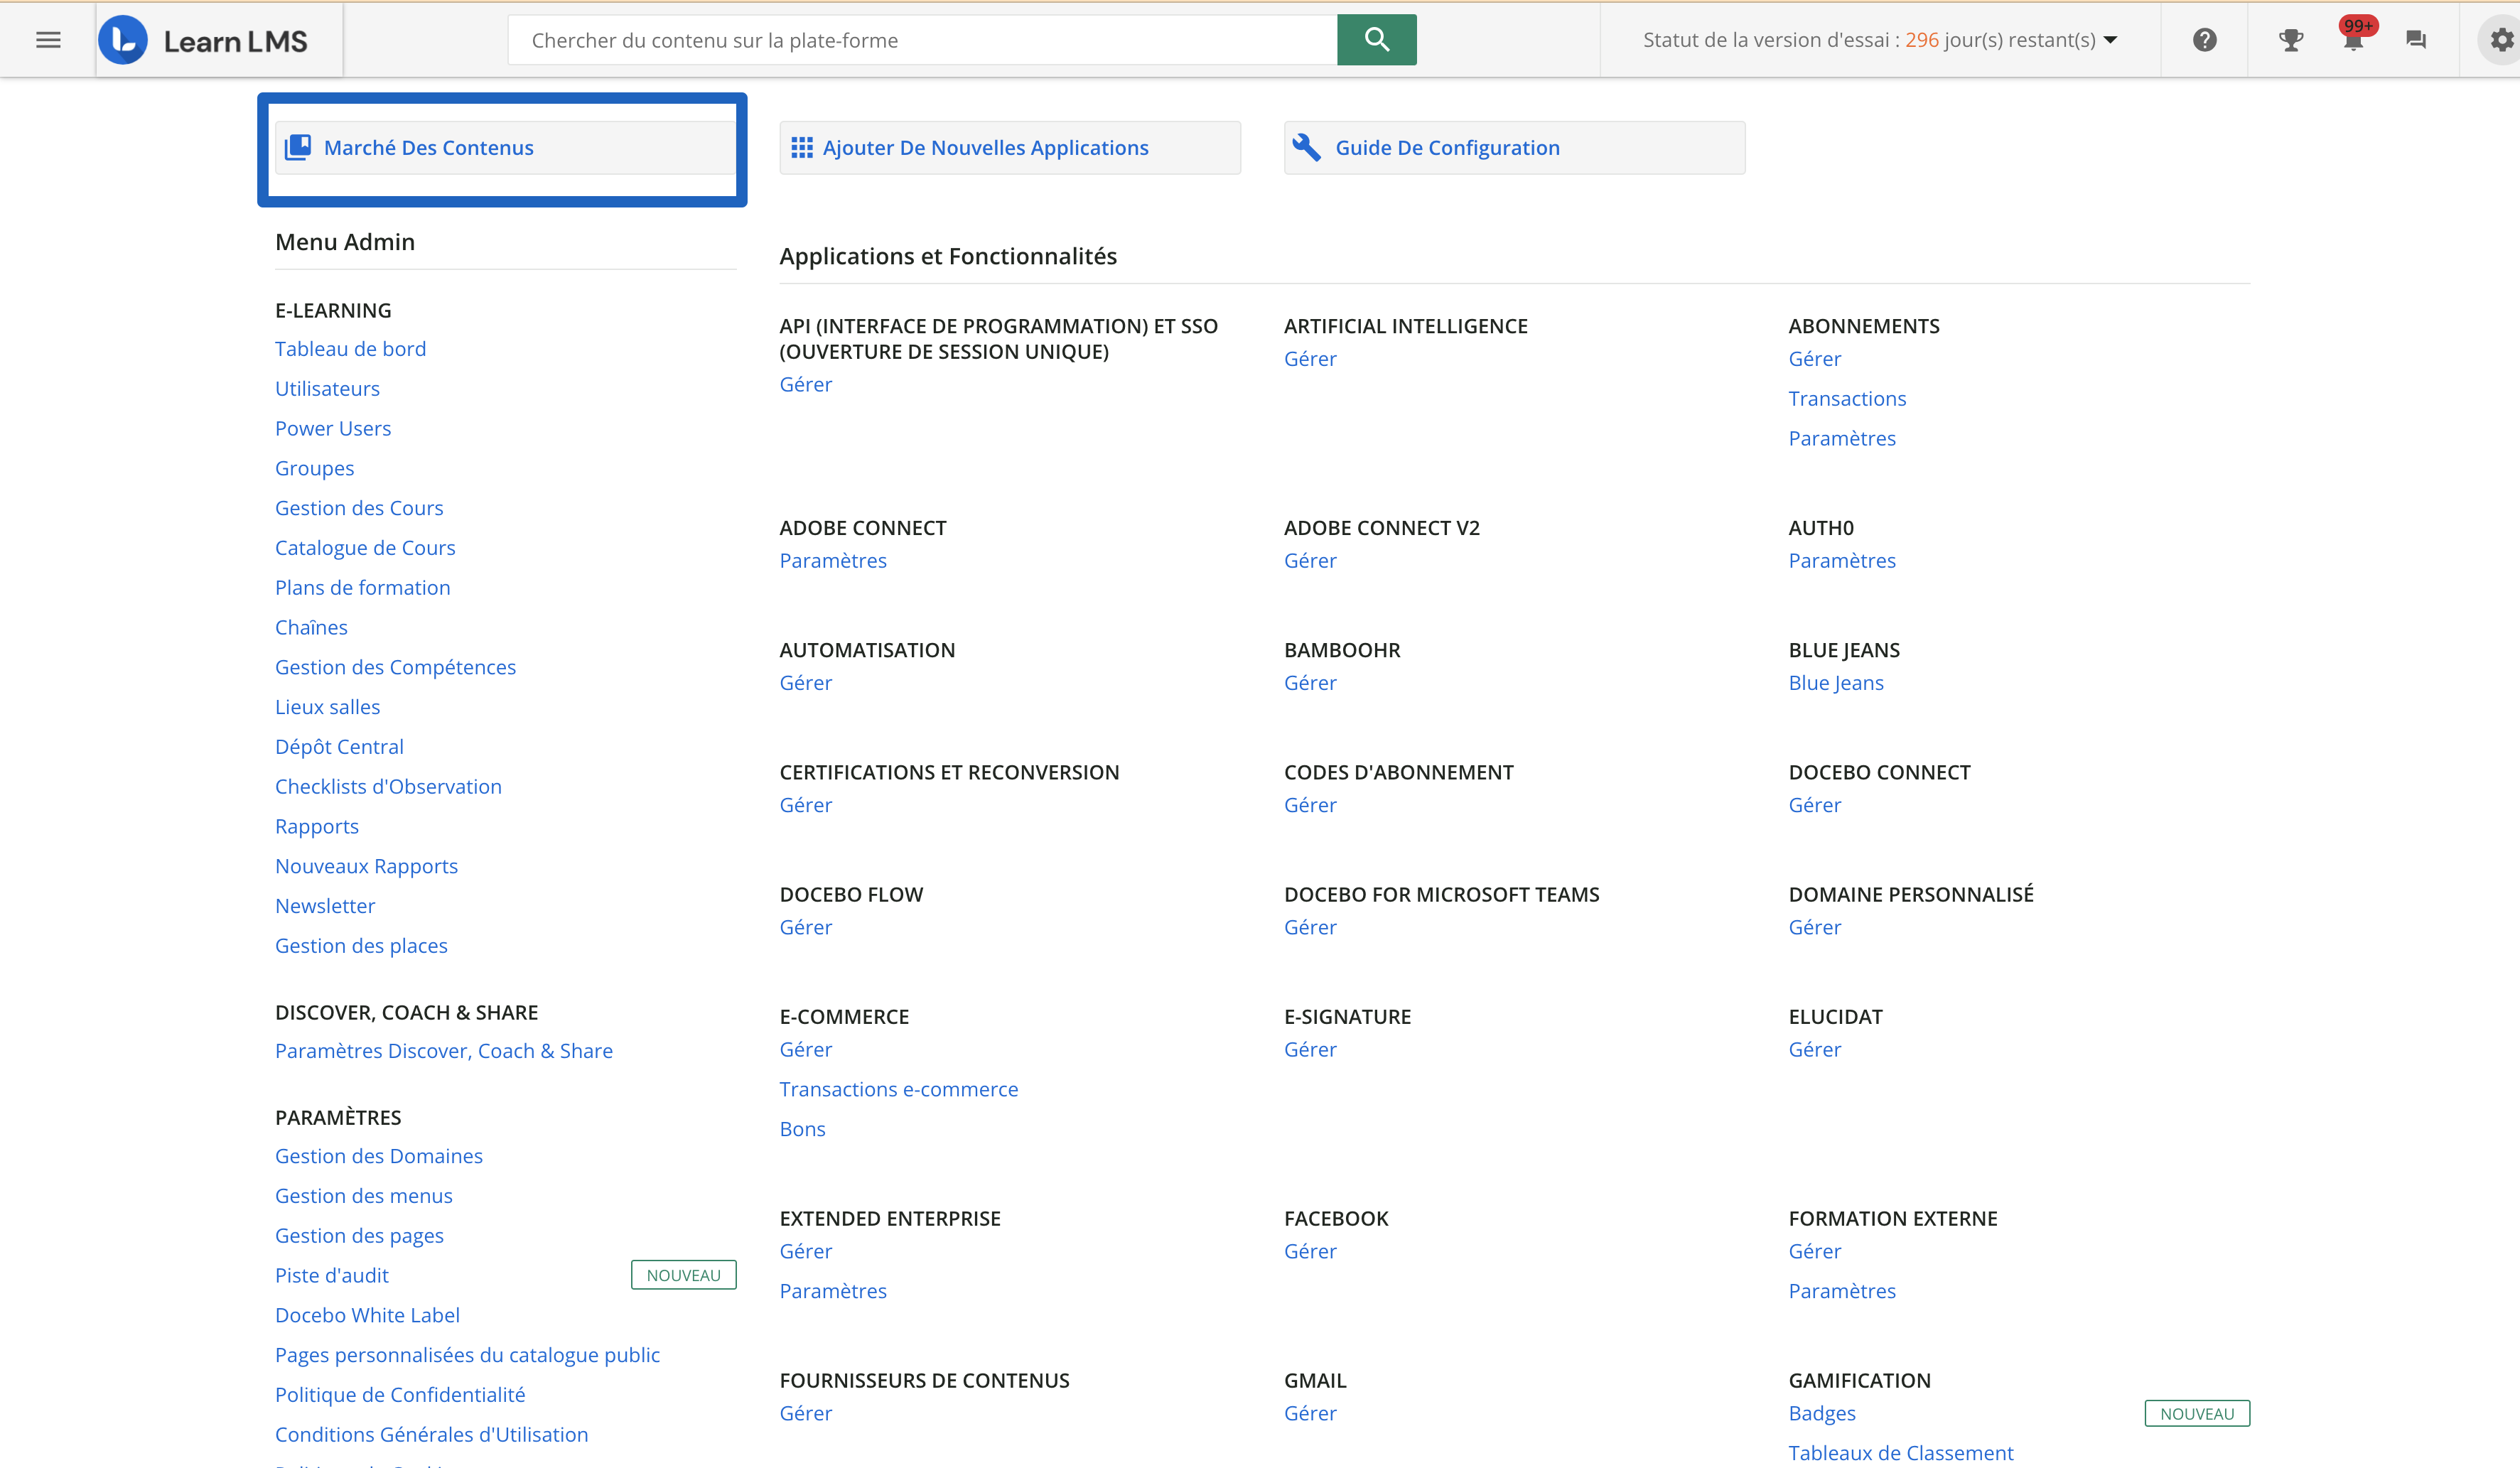The image size is (2520, 1468).
Task: Open Politique de Confidentialité
Action: [x=399, y=1395]
